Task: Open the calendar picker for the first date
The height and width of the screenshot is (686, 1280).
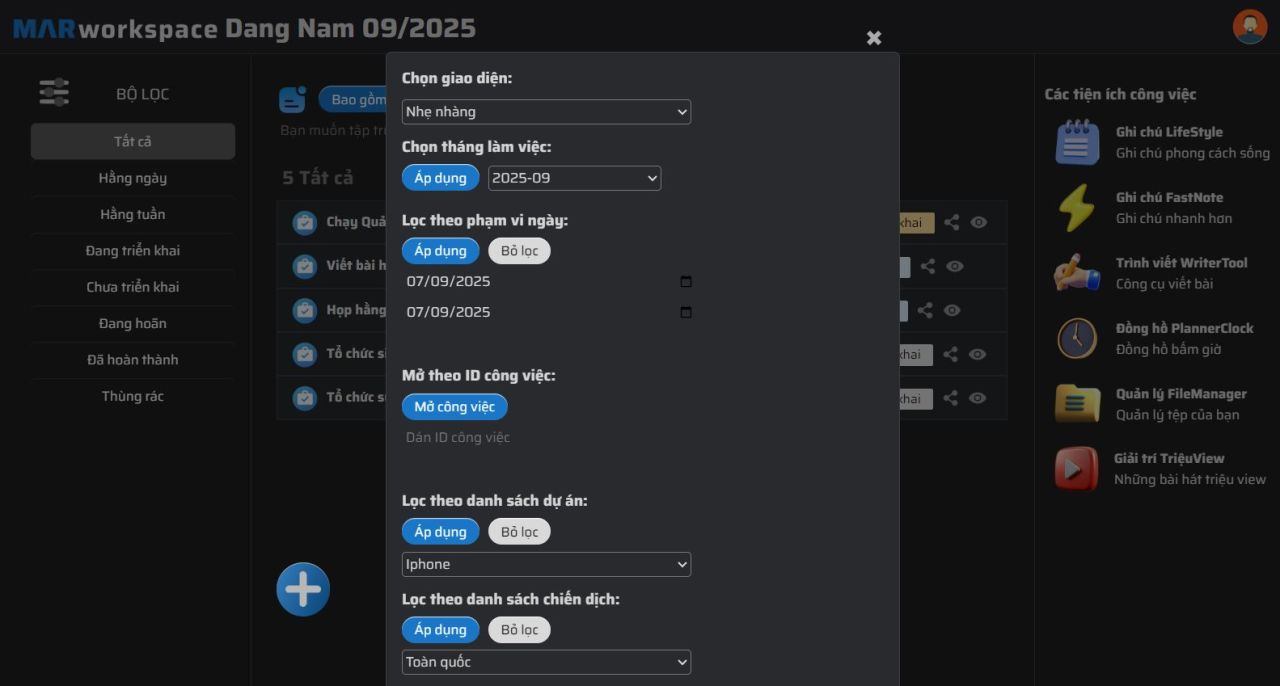Action: (x=686, y=282)
